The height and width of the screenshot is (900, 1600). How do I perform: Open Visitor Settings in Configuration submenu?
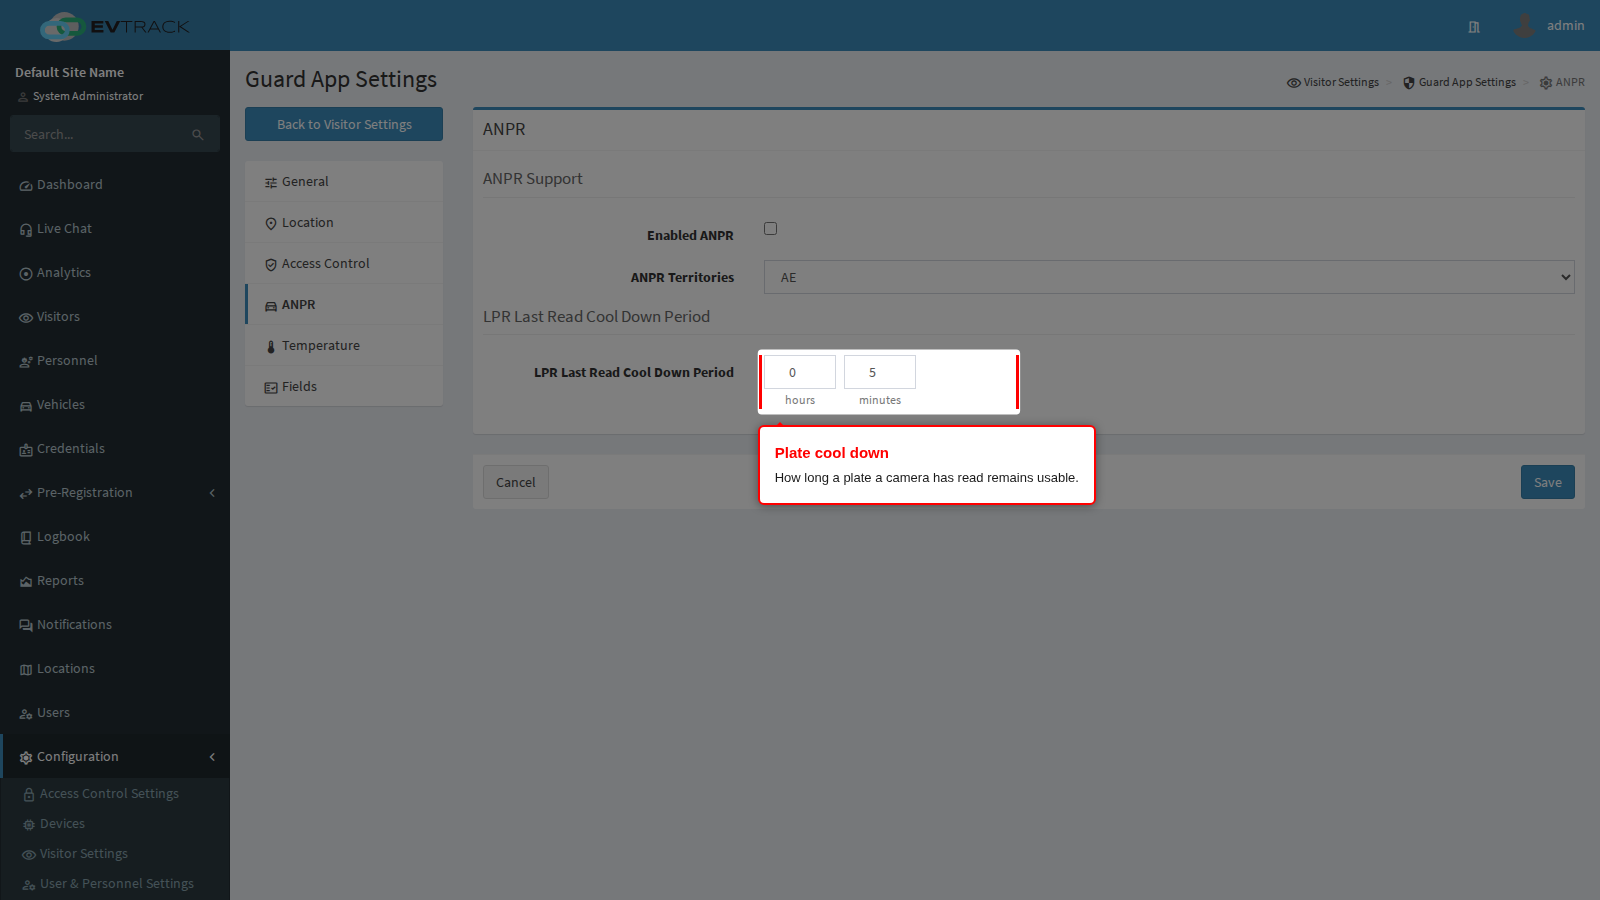(x=115, y=854)
